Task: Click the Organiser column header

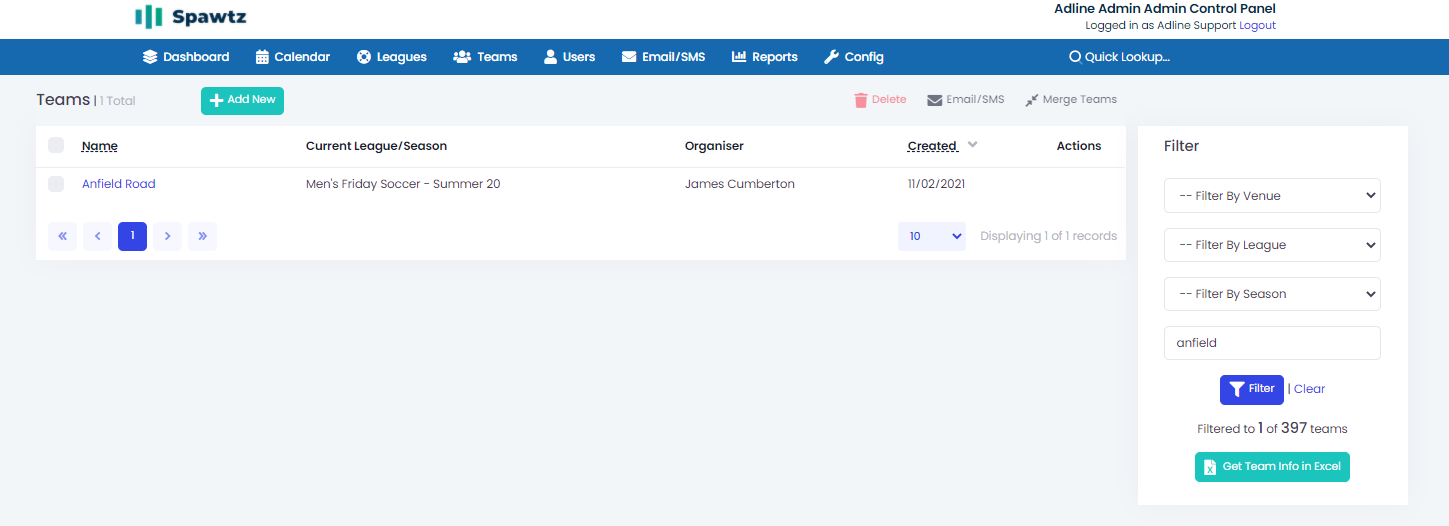Action: [x=714, y=146]
